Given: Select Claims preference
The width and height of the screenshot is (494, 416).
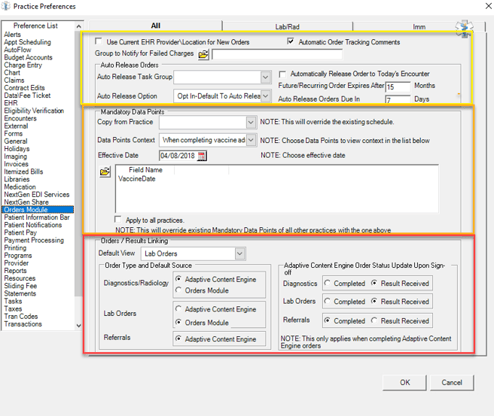Looking at the screenshot, I should [14, 80].
